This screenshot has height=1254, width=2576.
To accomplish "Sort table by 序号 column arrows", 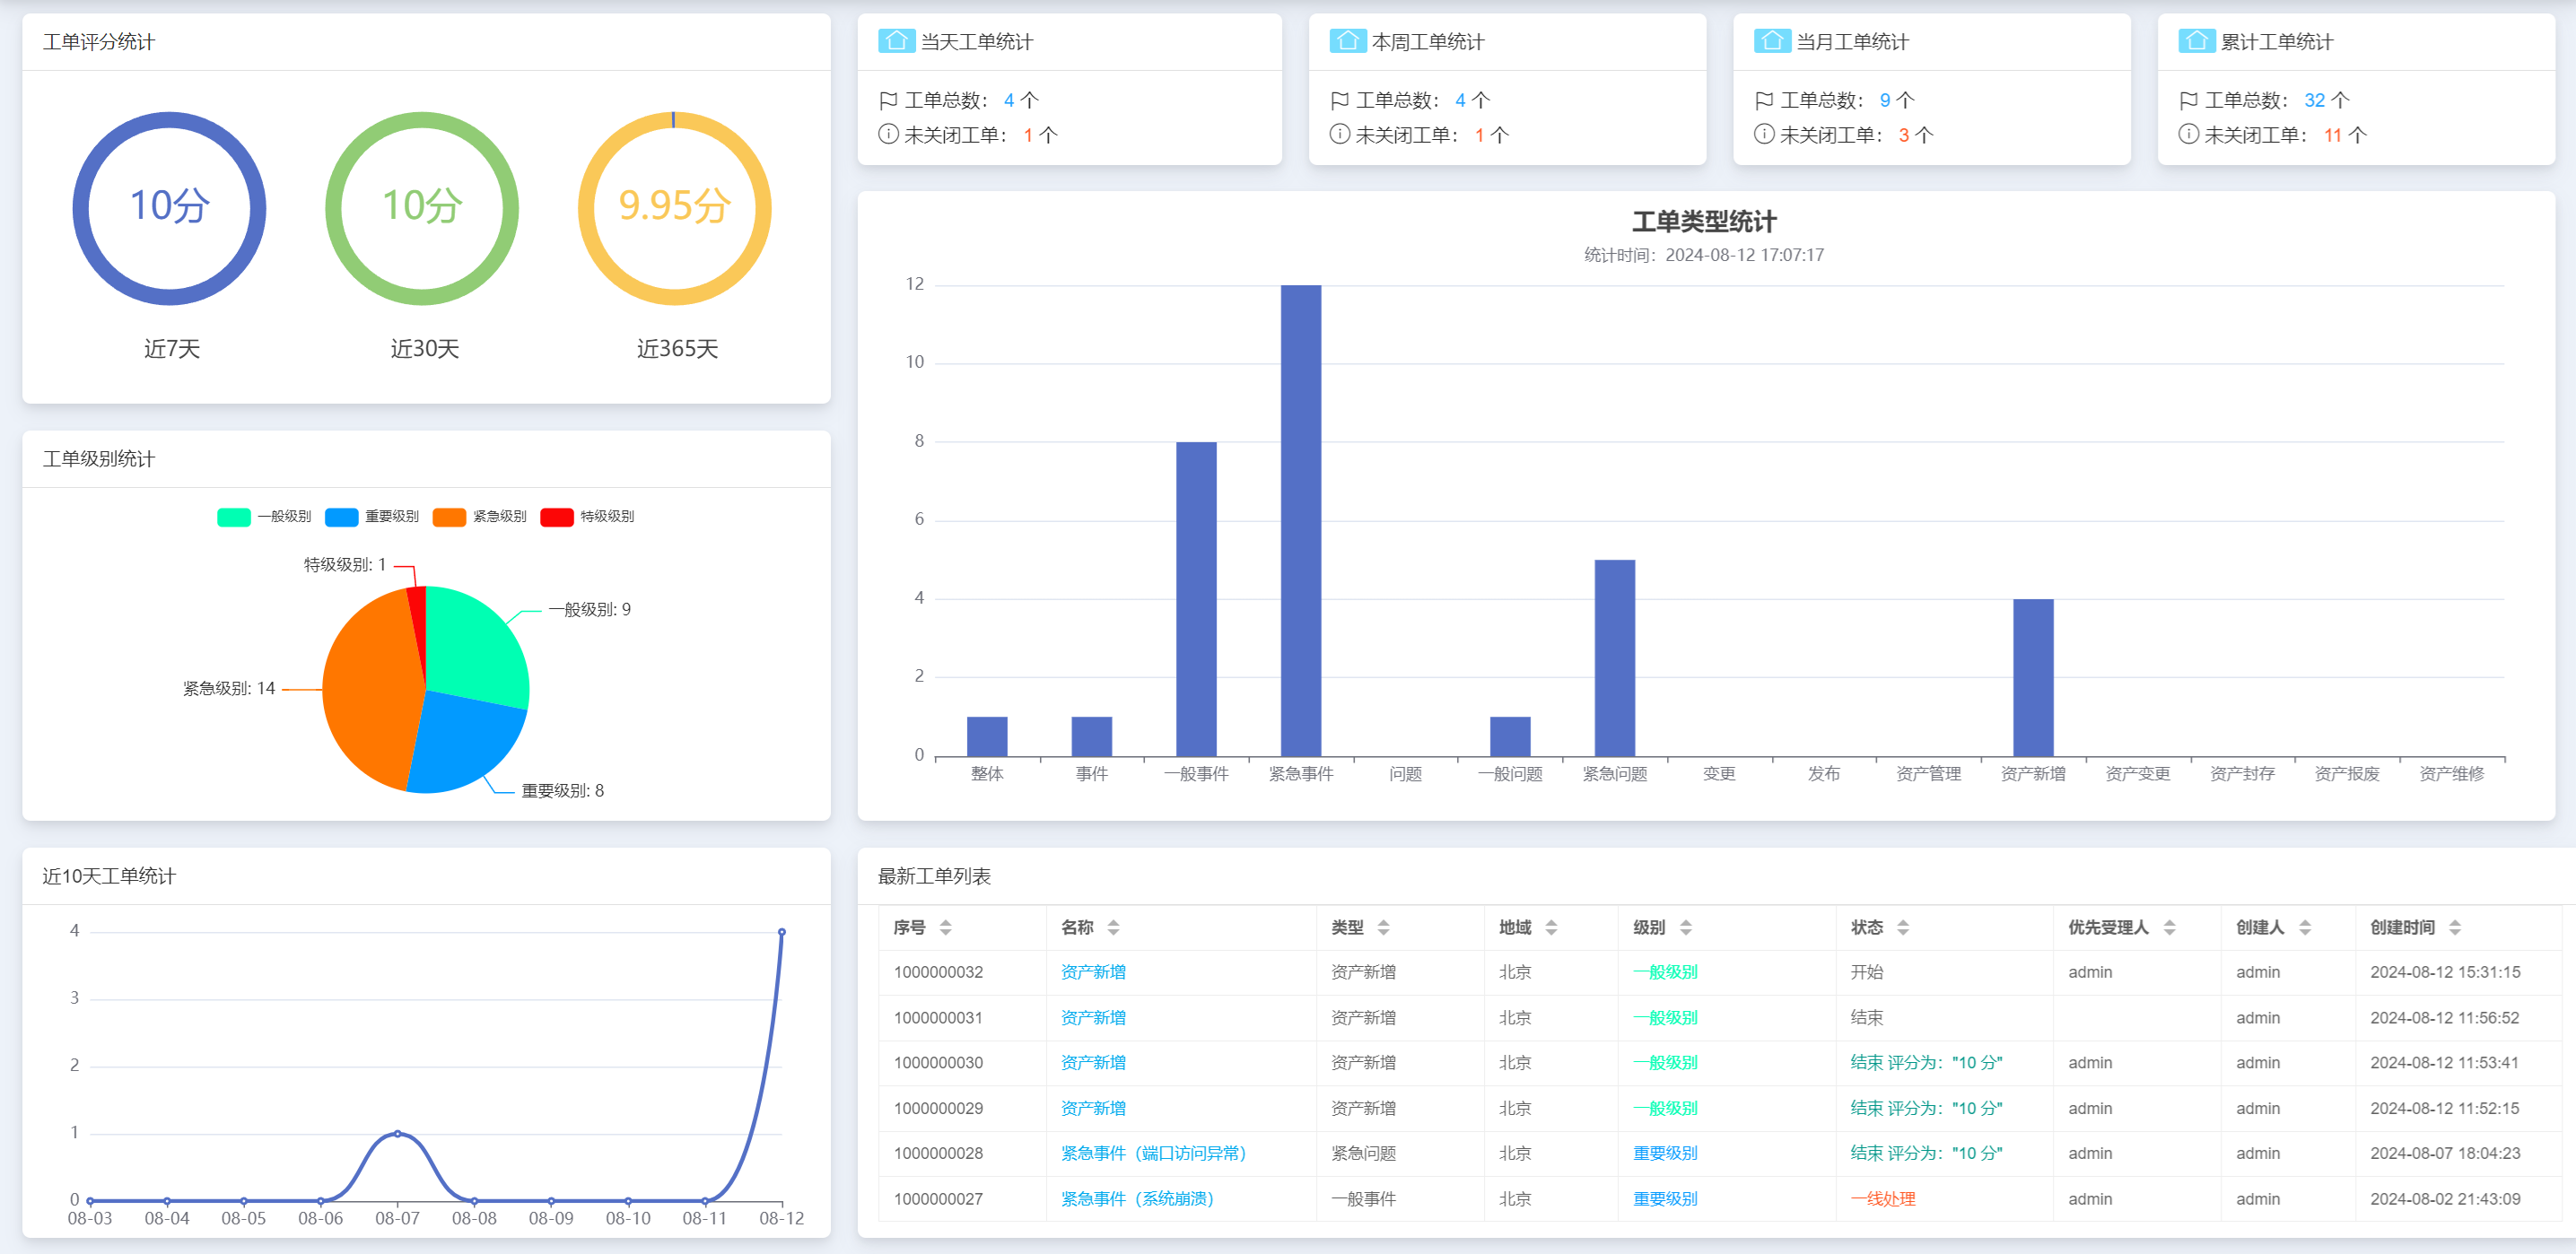I will 945,928.
